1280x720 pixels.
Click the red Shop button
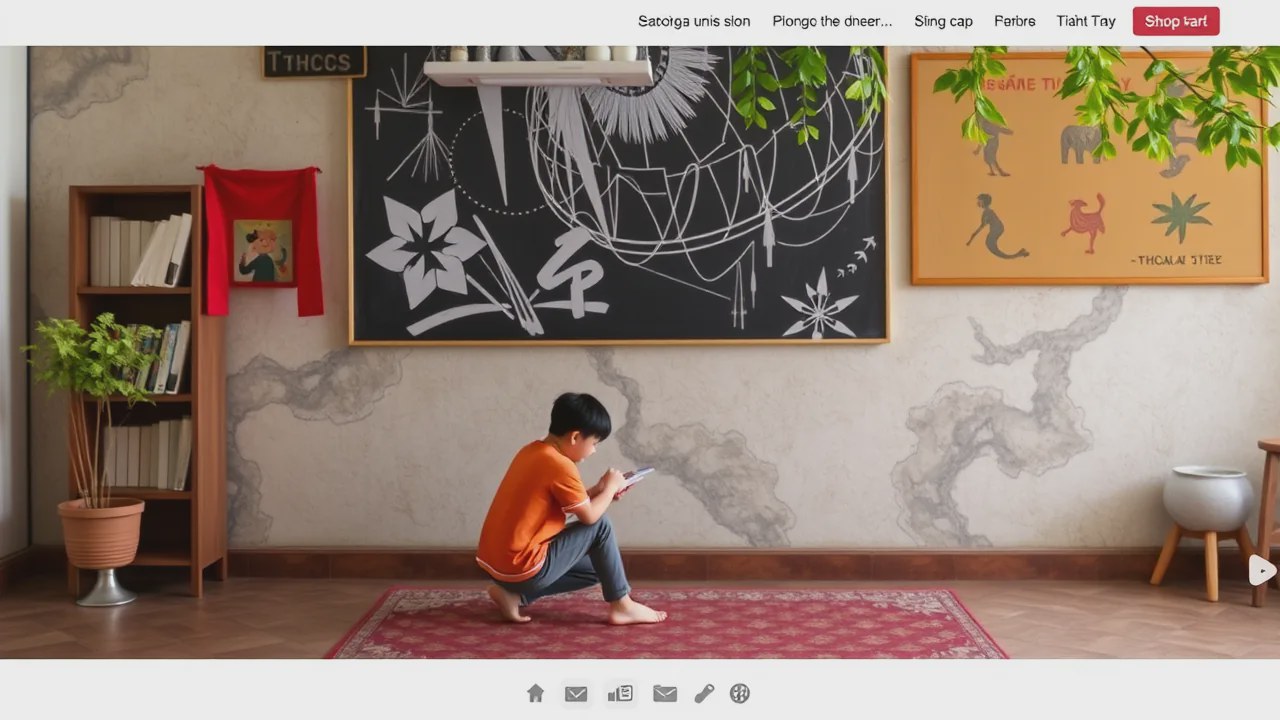point(1176,21)
